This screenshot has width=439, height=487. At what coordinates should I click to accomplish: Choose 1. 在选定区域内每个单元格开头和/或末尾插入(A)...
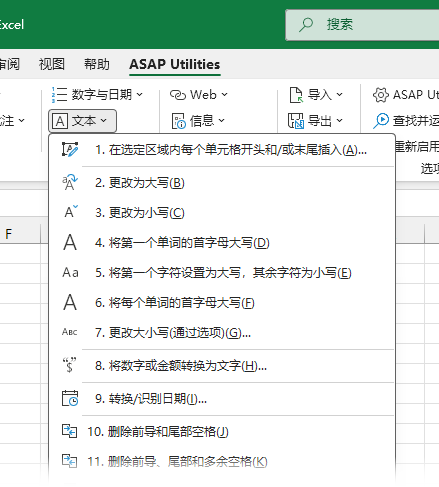pyautogui.click(x=222, y=150)
